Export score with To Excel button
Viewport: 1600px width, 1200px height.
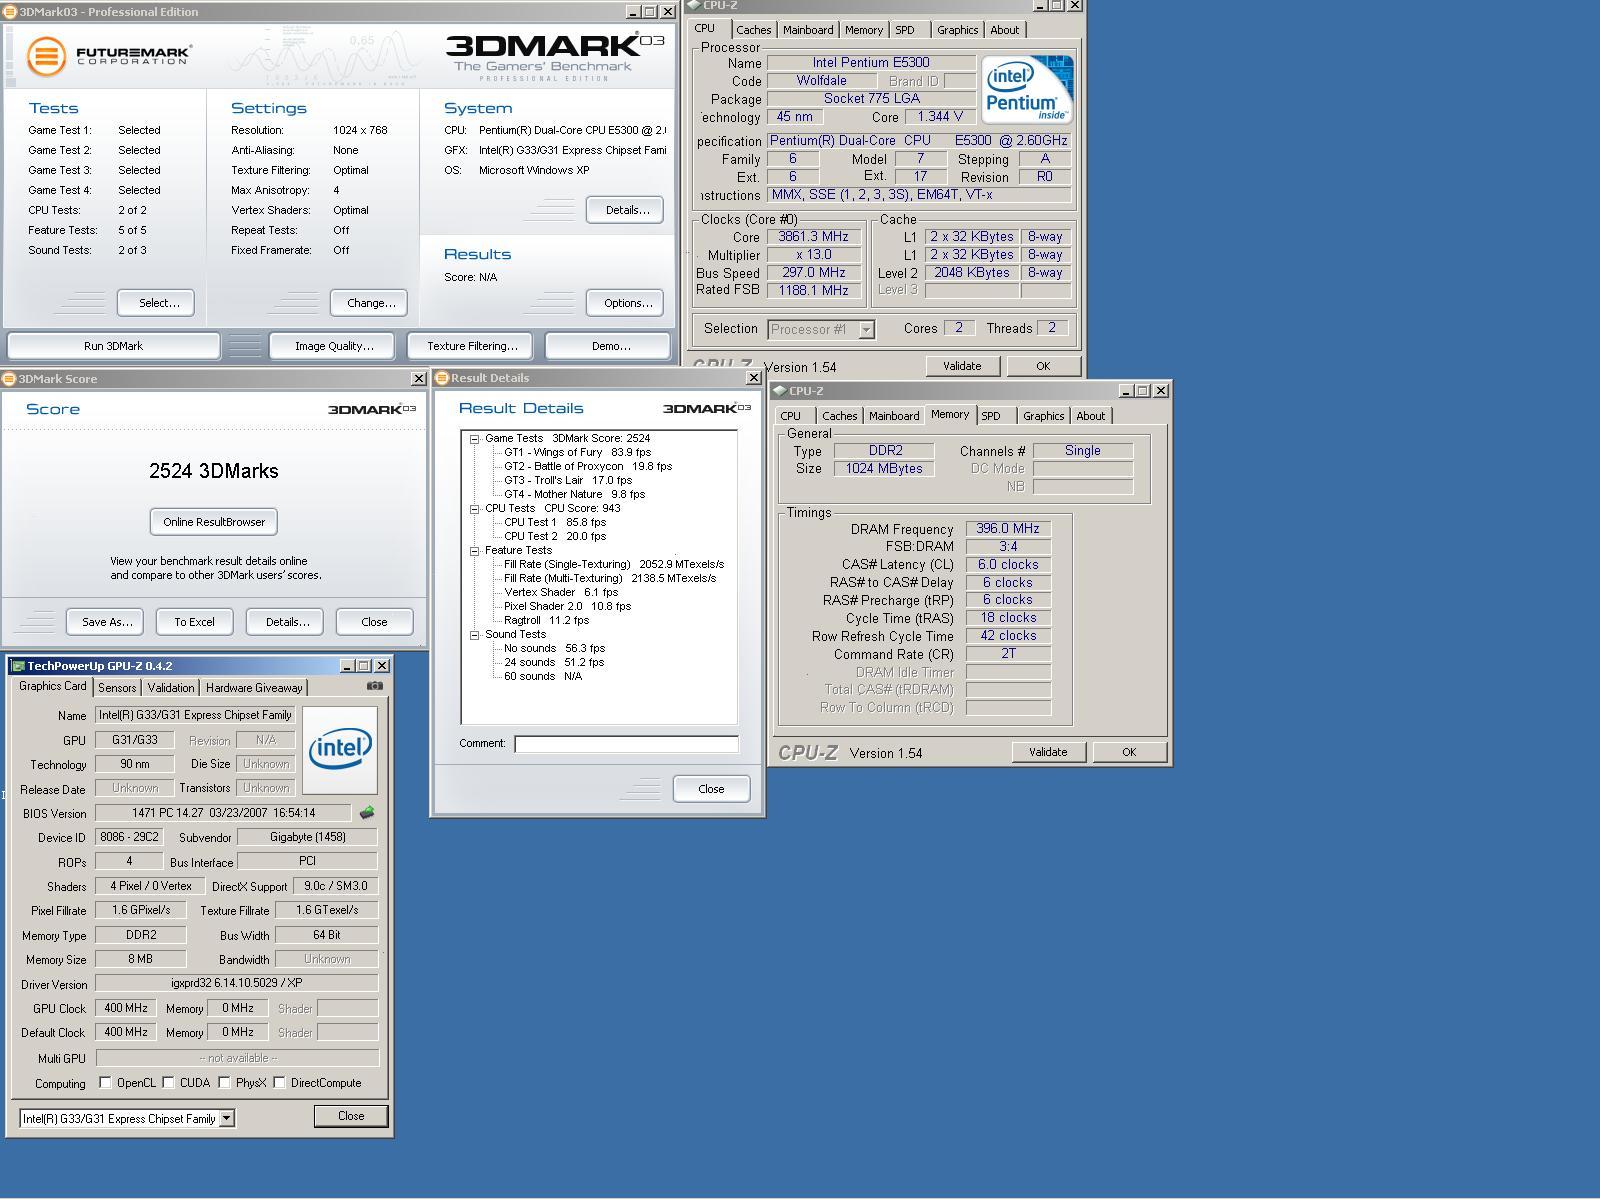tap(195, 622)
